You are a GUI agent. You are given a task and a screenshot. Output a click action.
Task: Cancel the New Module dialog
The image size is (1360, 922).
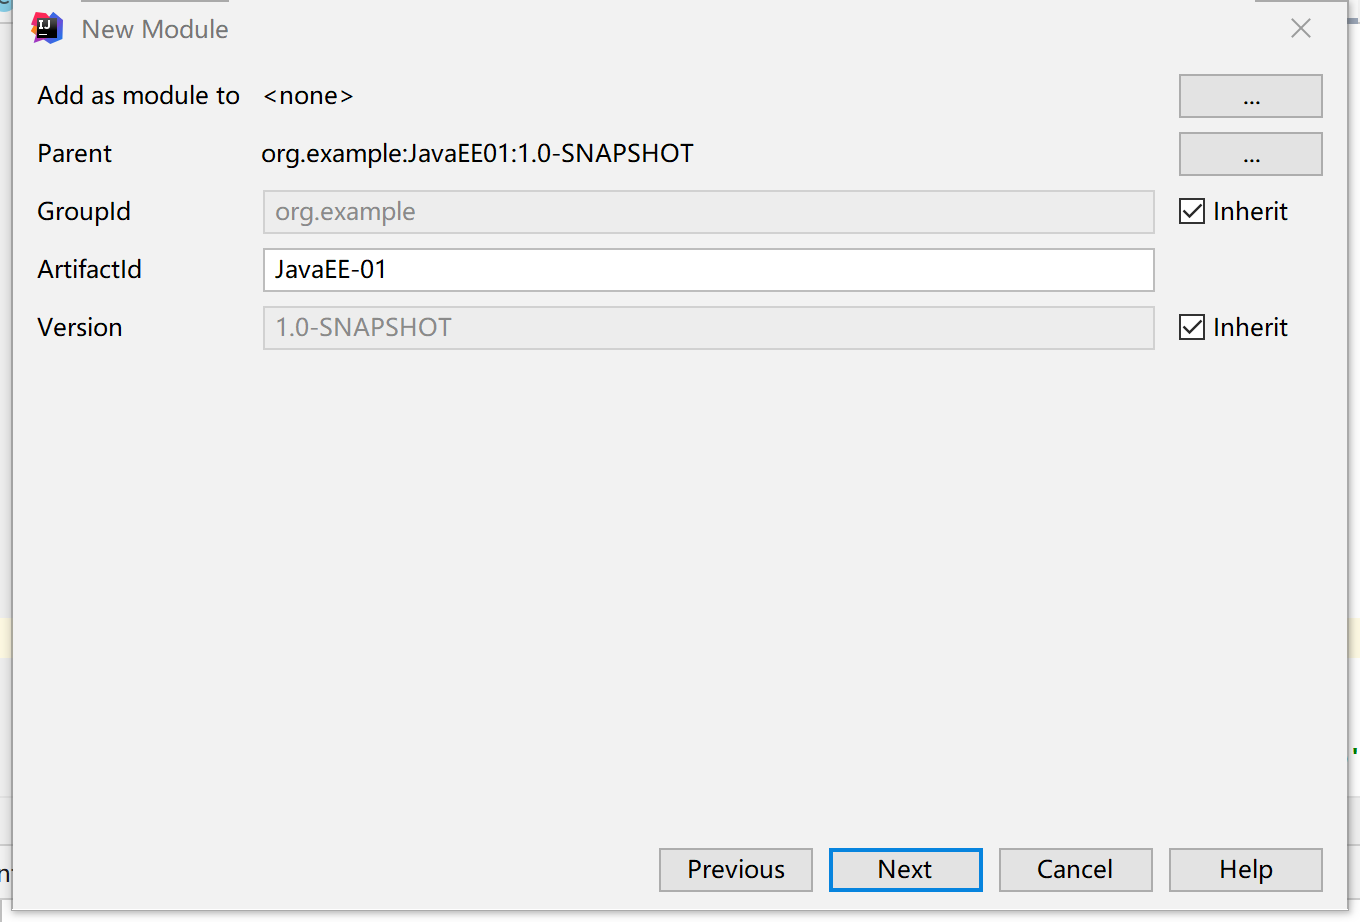click(x=1075, y=870)
